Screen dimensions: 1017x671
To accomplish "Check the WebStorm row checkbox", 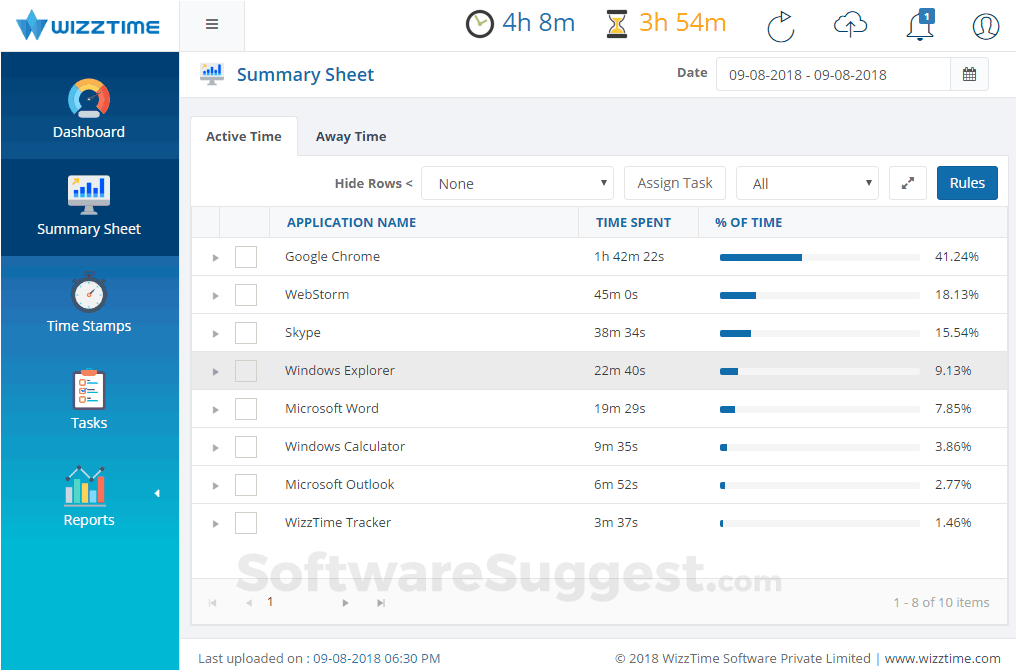I will 246,295.
